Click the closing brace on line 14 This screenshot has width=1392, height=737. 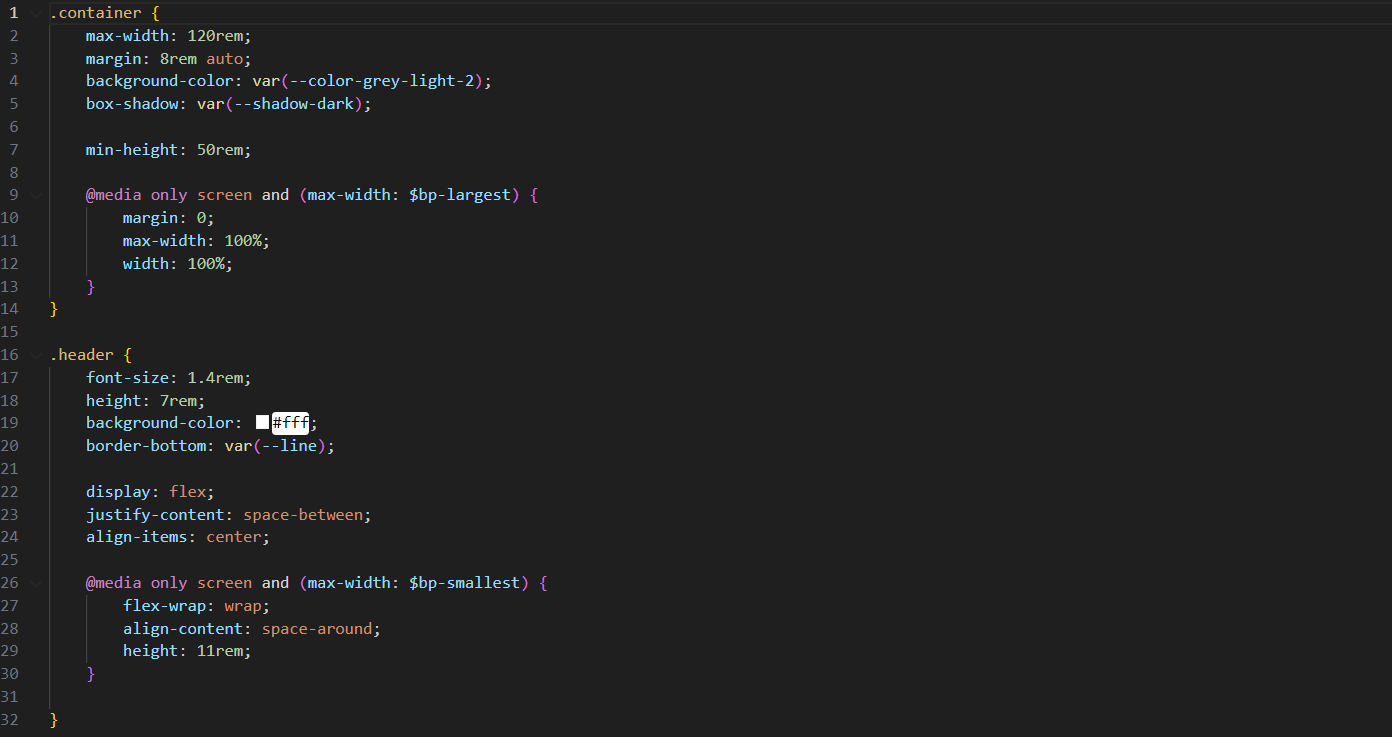54,309
